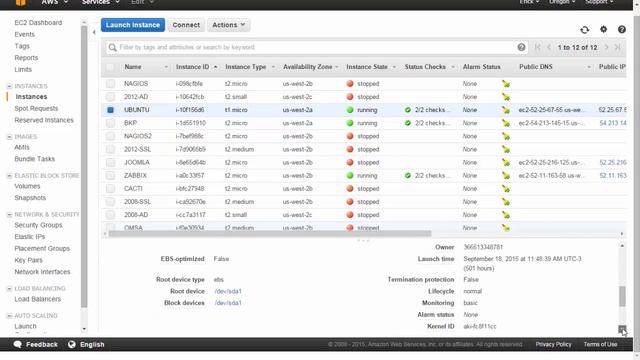Image resolution: width=640 pixels, height=360 pixels.
Task: Select the CACTI instance checkbox
Action: [110, 189]
